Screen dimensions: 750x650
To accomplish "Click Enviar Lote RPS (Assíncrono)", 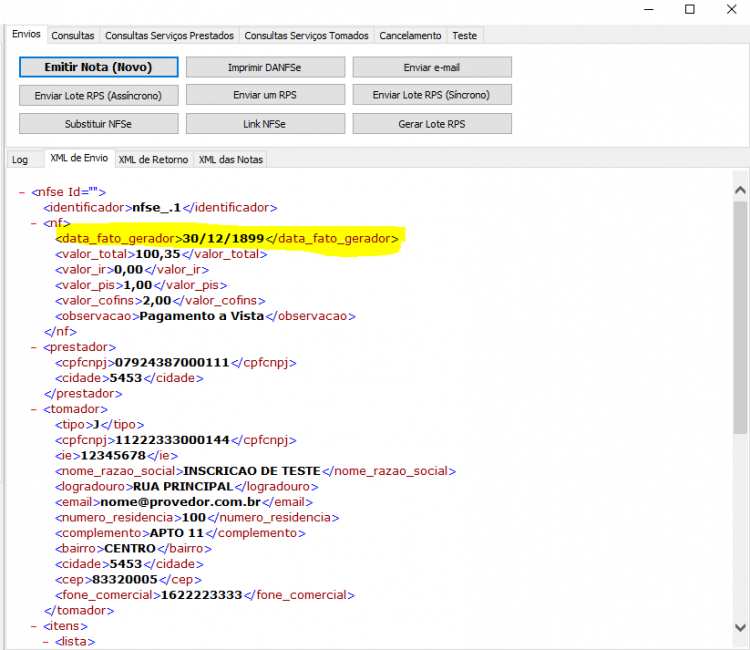I will 99,95.
